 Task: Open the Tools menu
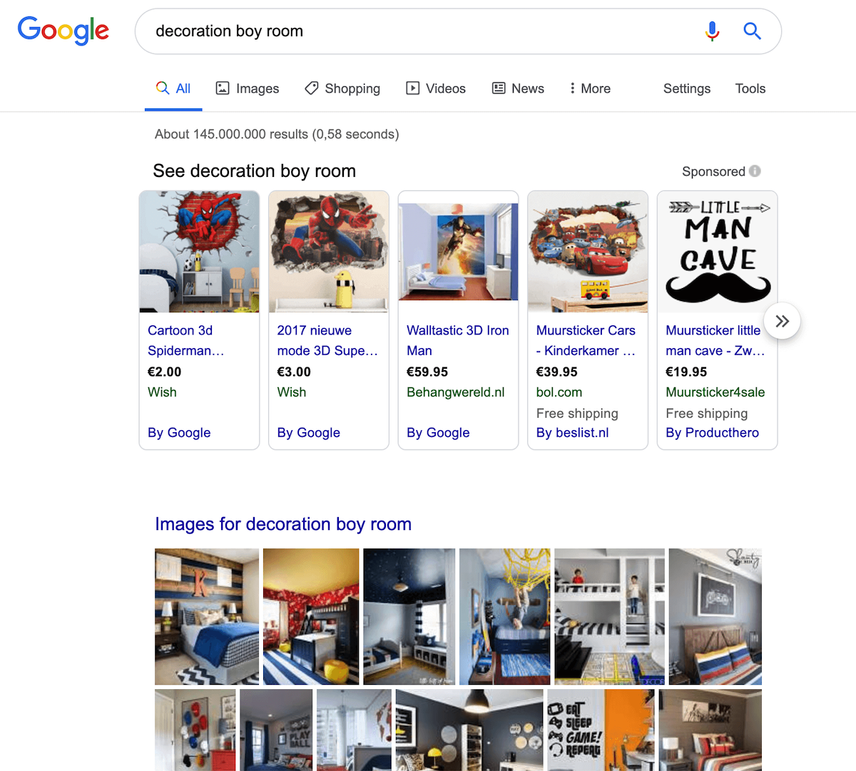coord(750,88)
